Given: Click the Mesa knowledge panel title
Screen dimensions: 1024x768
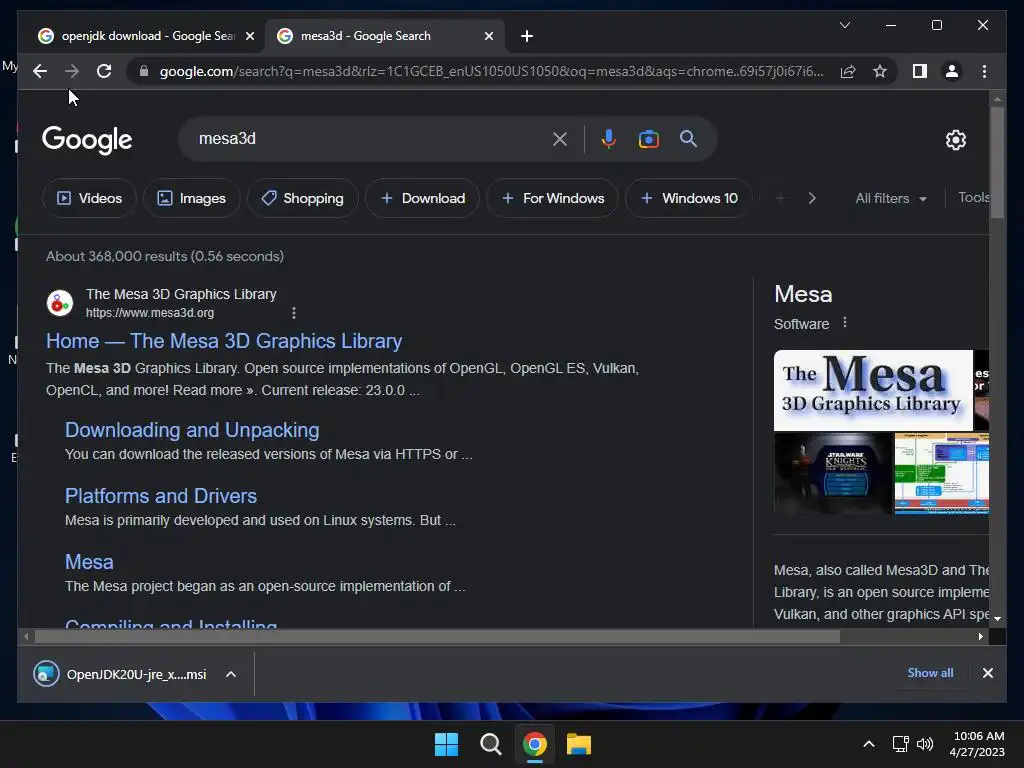Looking at the screenshot, I should pyautogui.click(x=803, y=294).
